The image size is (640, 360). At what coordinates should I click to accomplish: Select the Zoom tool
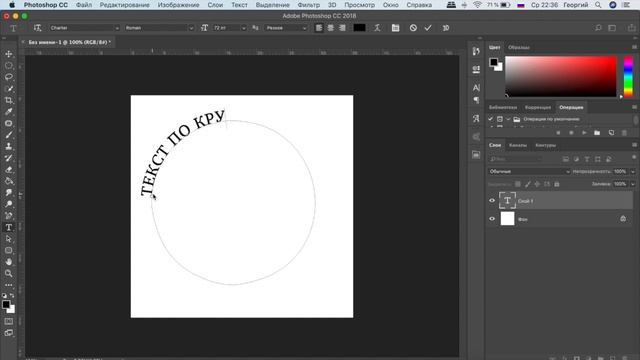[9, 273]
